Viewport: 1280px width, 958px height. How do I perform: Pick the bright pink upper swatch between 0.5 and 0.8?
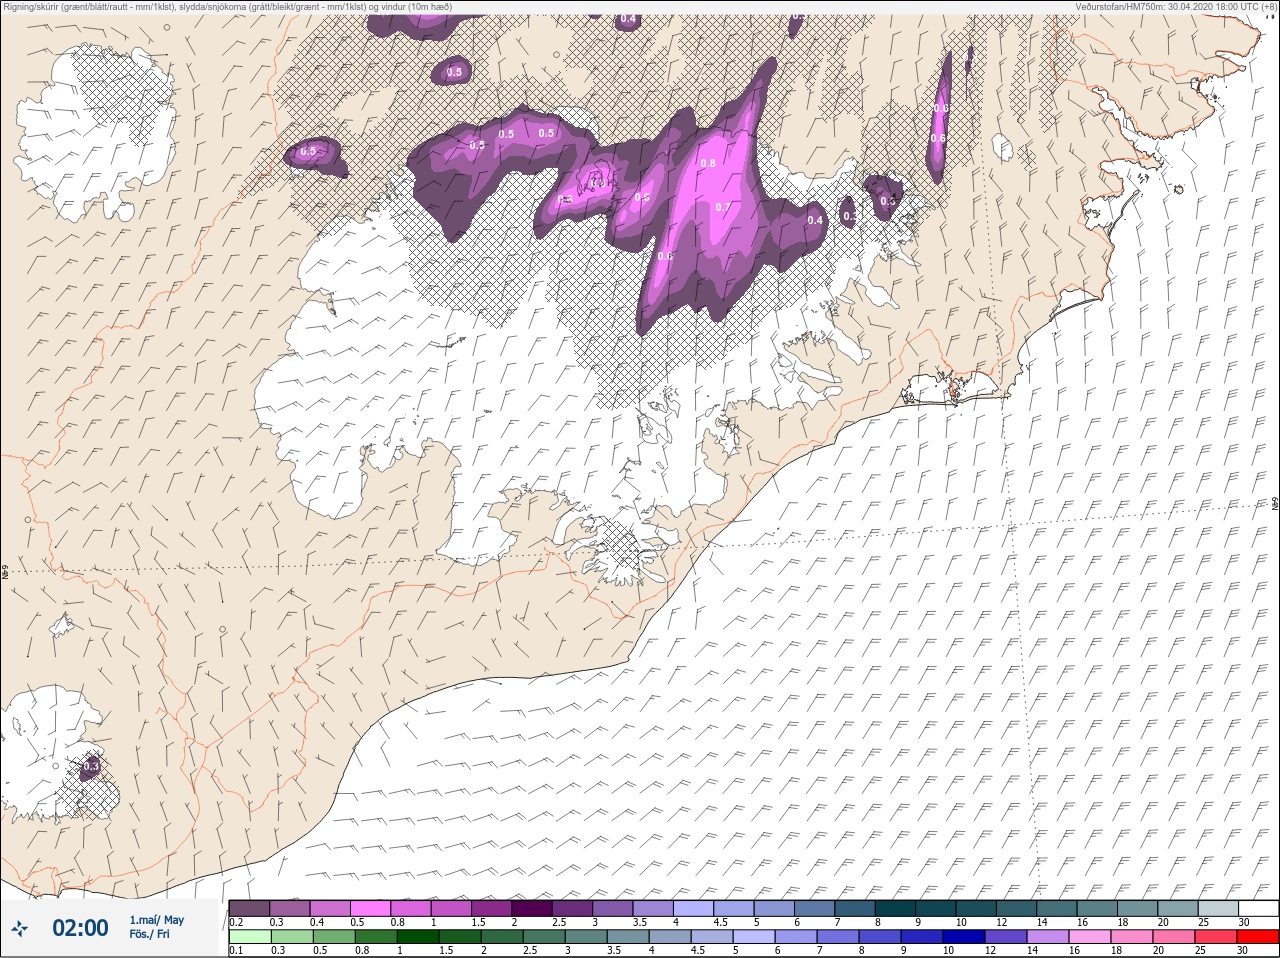pos(370,908)
